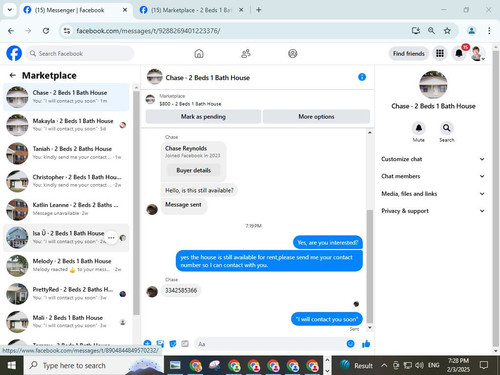Click Mark as pending button
Screen dimensions: 500x375
pyautogui.click(x=203, y=117)
